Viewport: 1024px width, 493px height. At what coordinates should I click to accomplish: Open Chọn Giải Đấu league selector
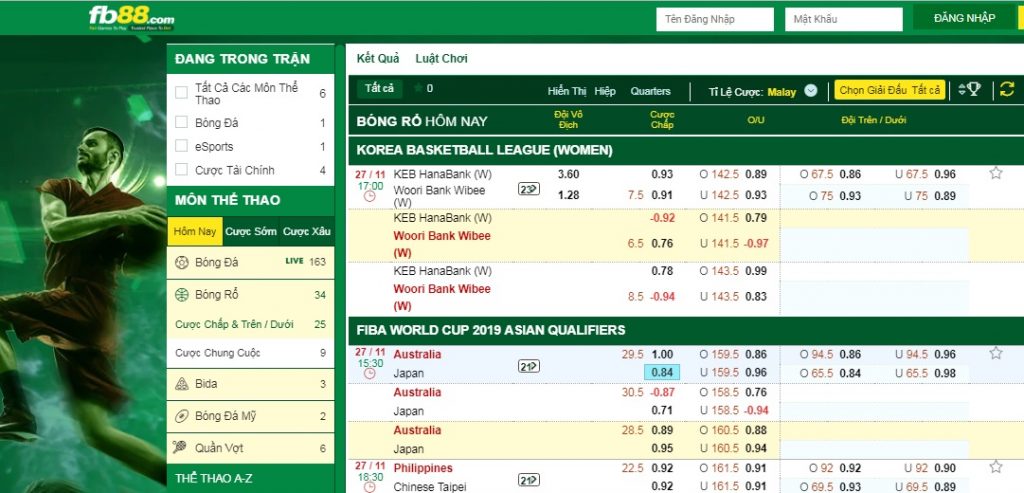coord(889,90)
